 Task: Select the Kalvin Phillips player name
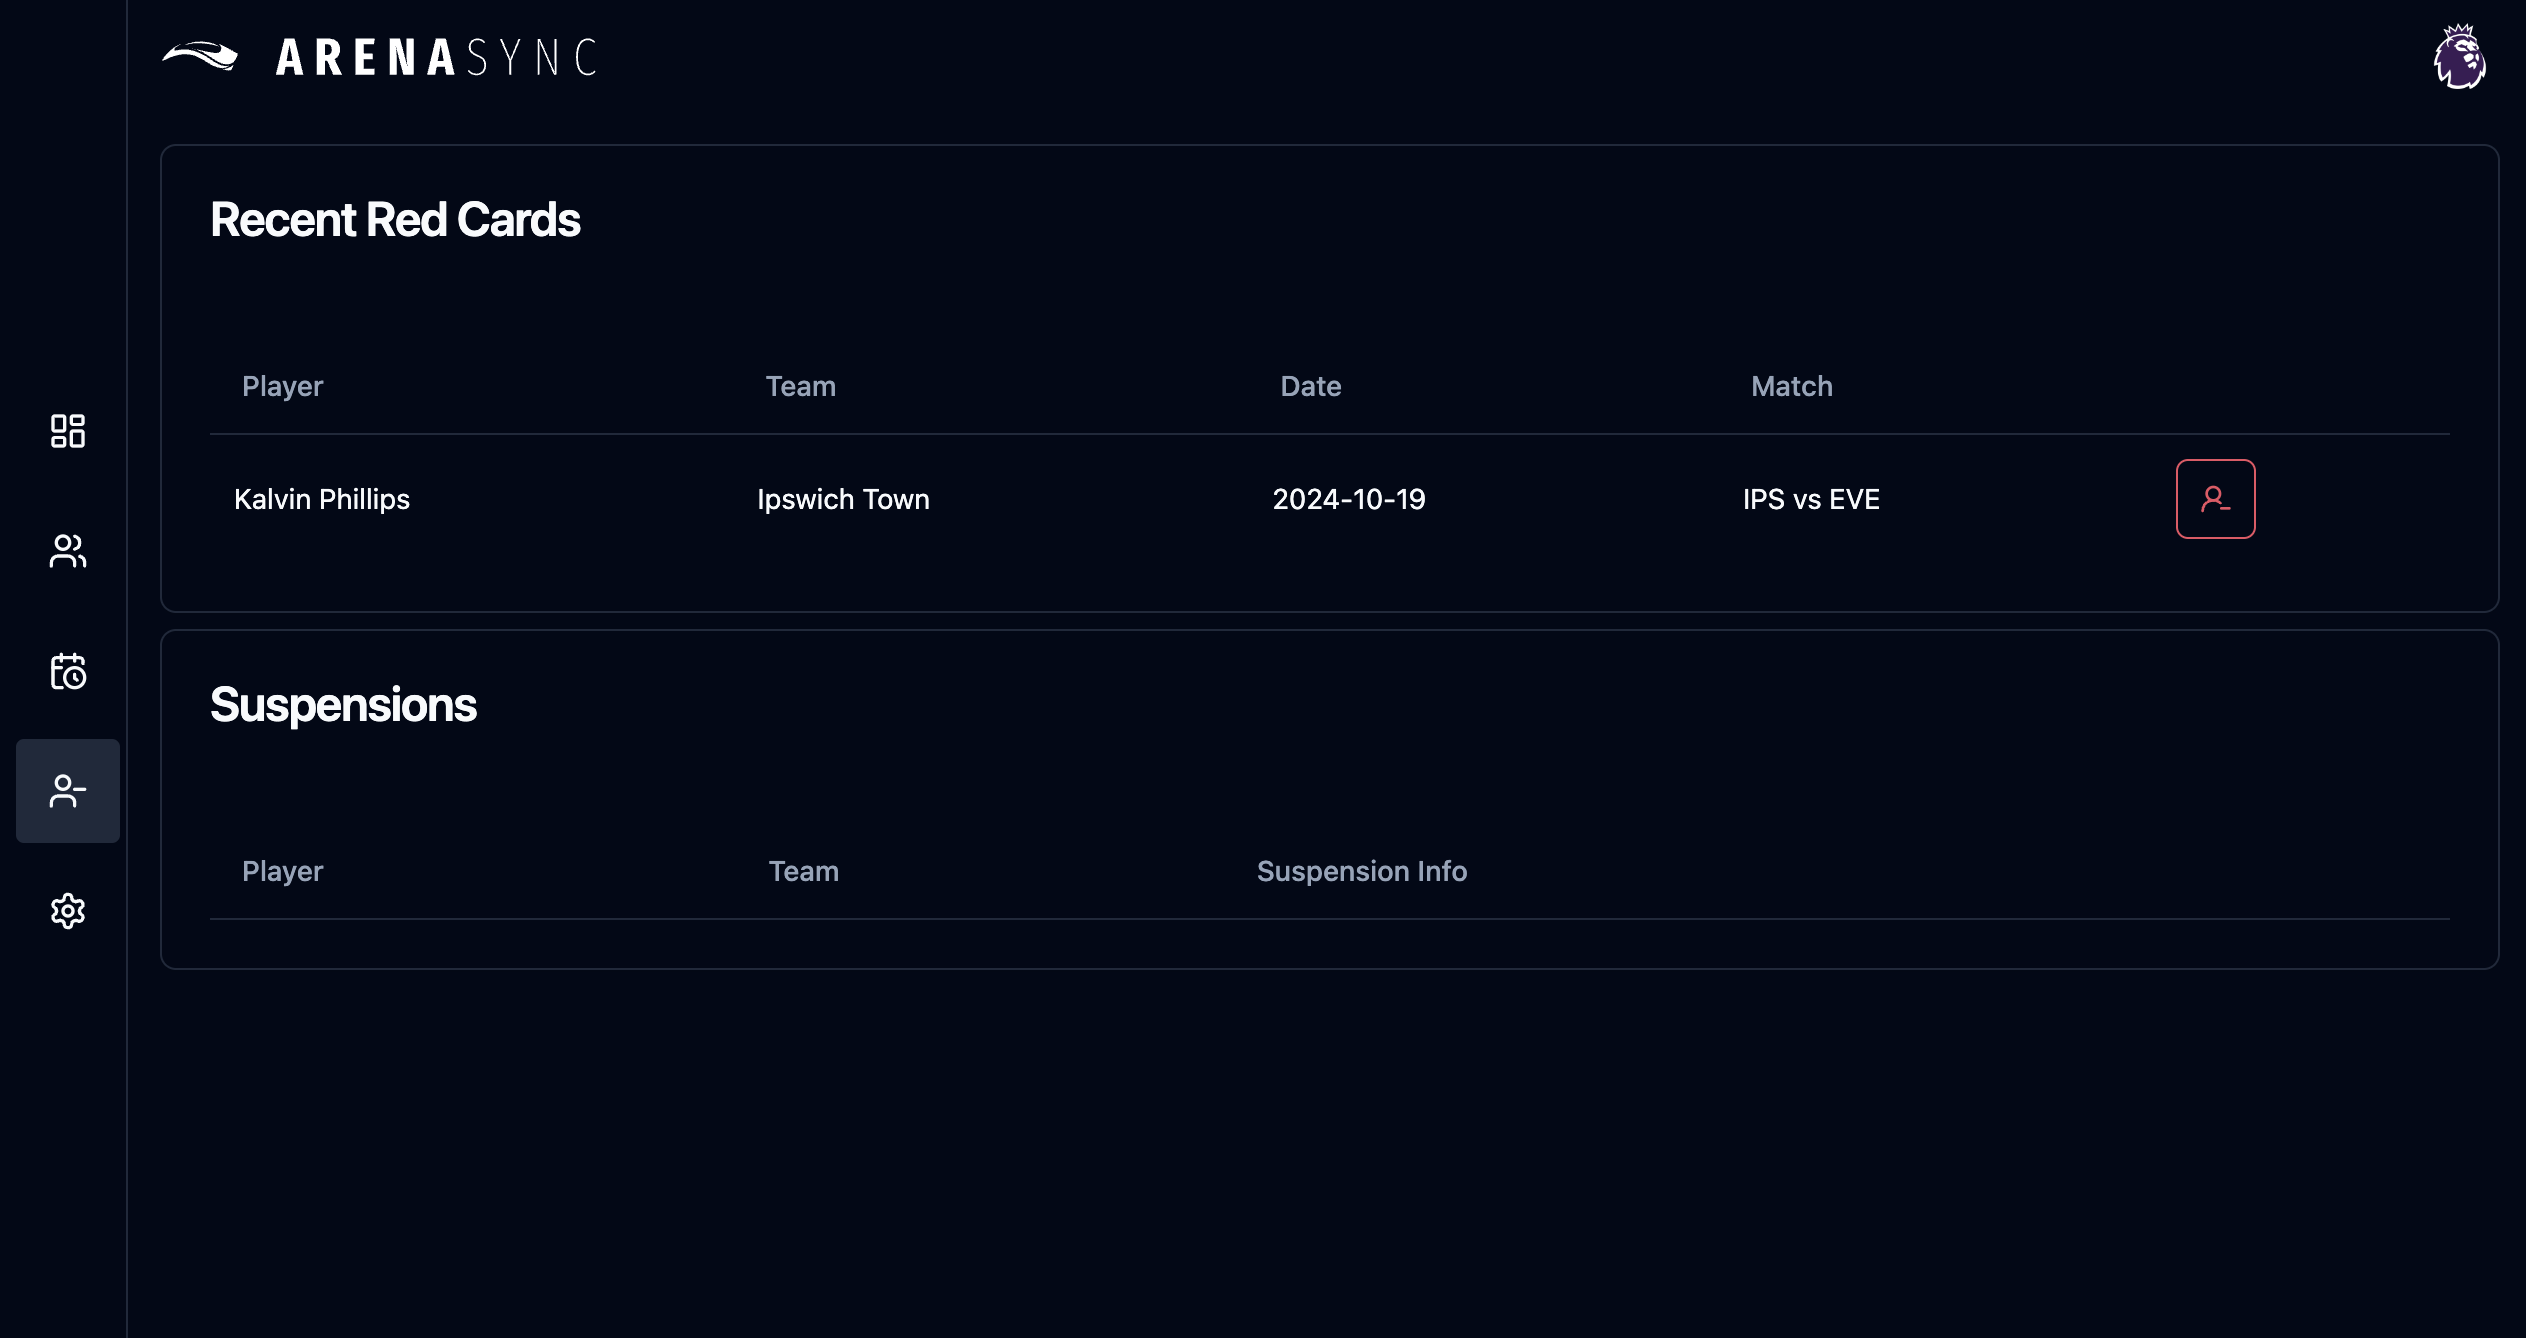coord(322,499)
